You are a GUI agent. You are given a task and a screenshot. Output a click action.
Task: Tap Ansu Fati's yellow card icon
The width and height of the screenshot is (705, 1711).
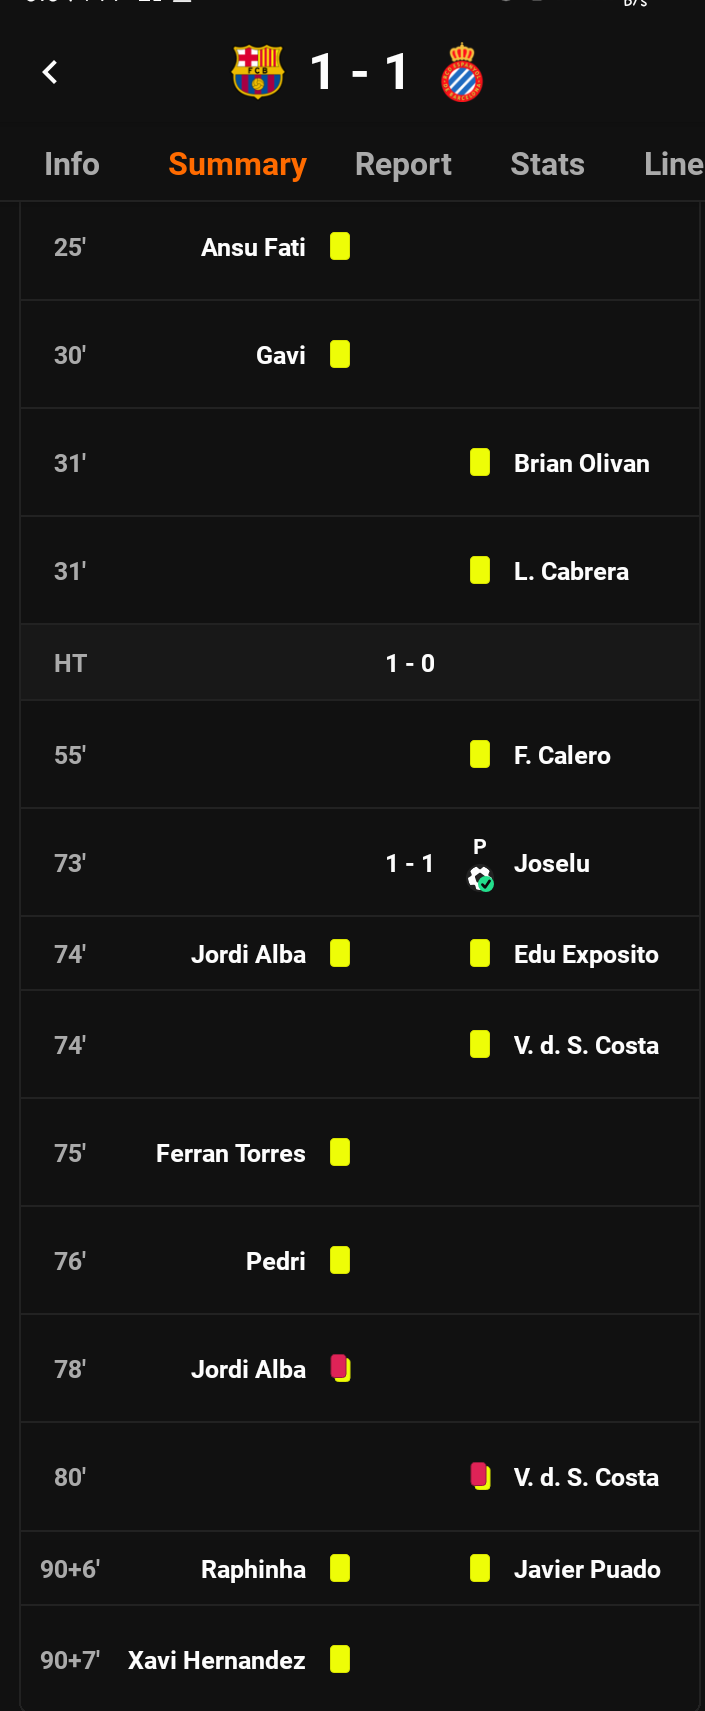[x=340, y=246]
